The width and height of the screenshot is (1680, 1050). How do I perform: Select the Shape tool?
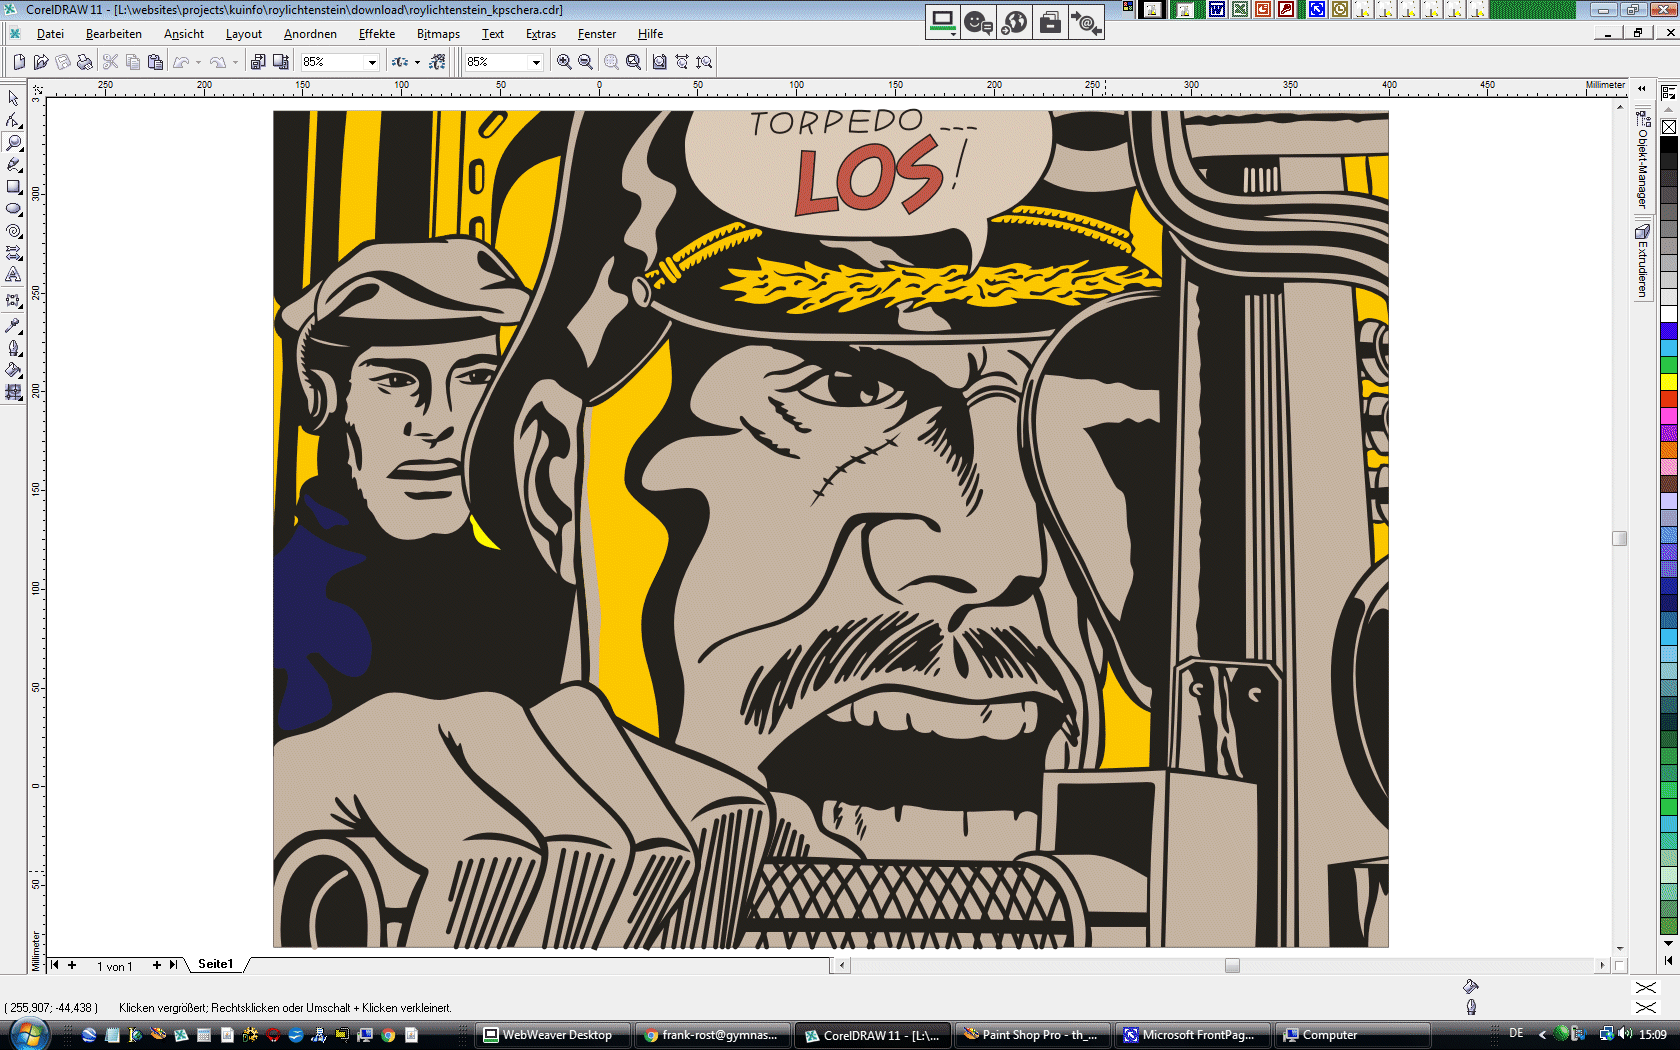pos(13,120)
